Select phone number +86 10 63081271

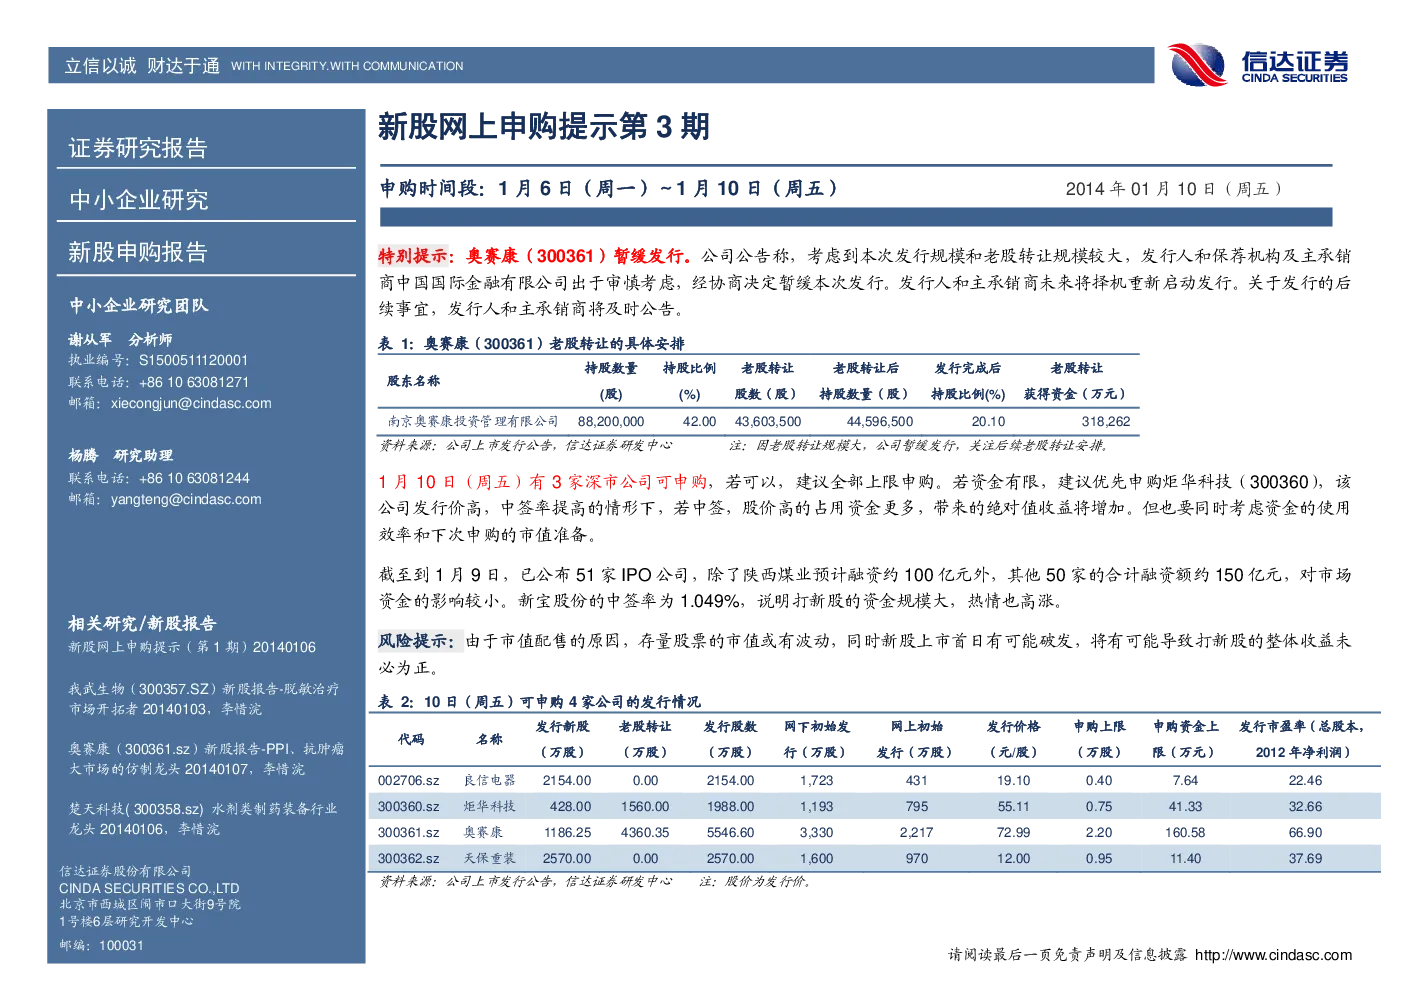click(194, 382)
